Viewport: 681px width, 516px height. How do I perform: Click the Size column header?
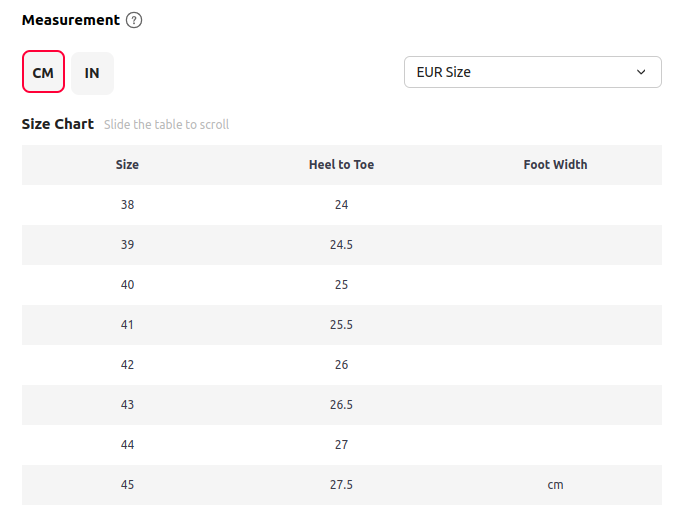(x=127, y=165)
